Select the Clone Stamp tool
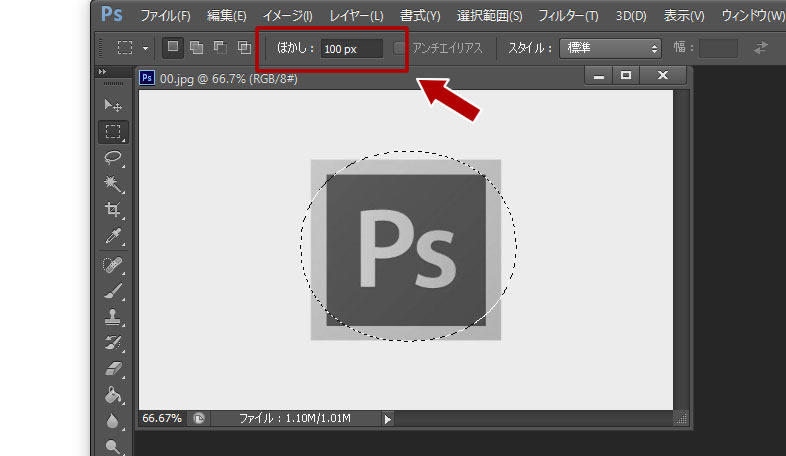 tap(113, 317)
